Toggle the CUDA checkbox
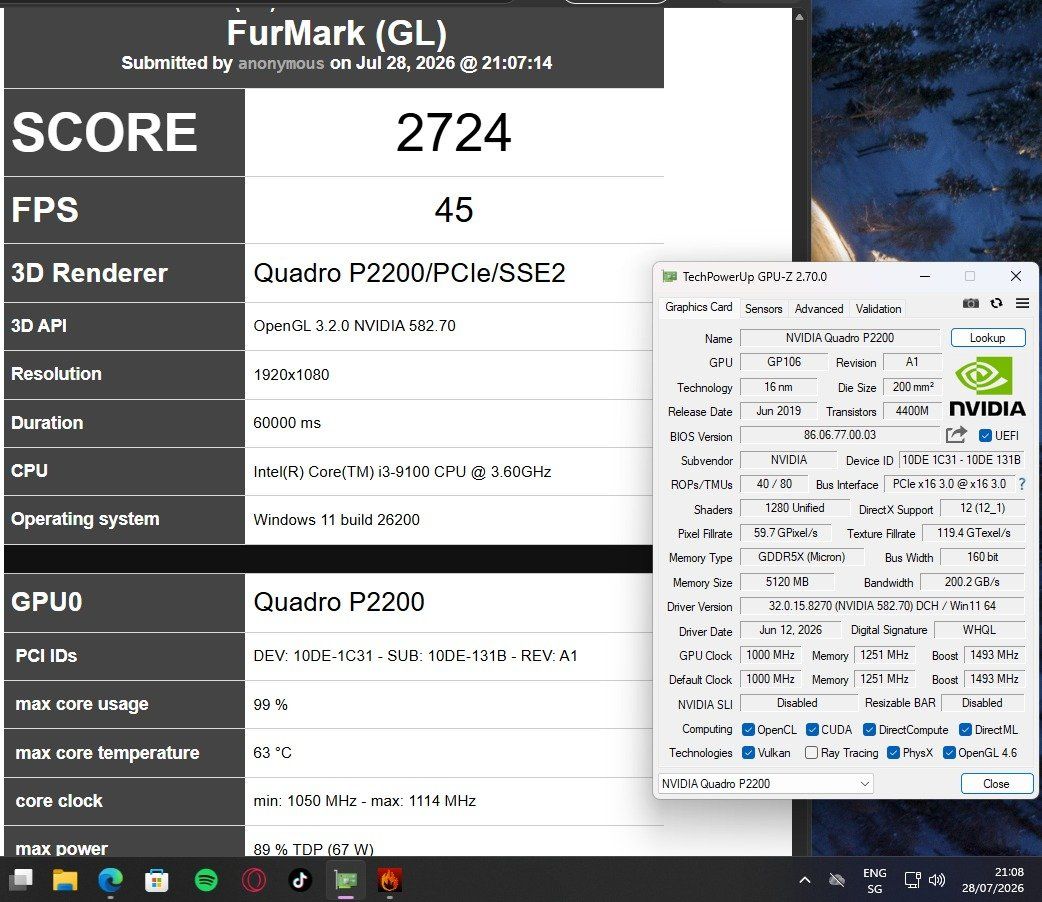Image resolution: width=1042 pixels, height=902 pixels. coord(812,730)
